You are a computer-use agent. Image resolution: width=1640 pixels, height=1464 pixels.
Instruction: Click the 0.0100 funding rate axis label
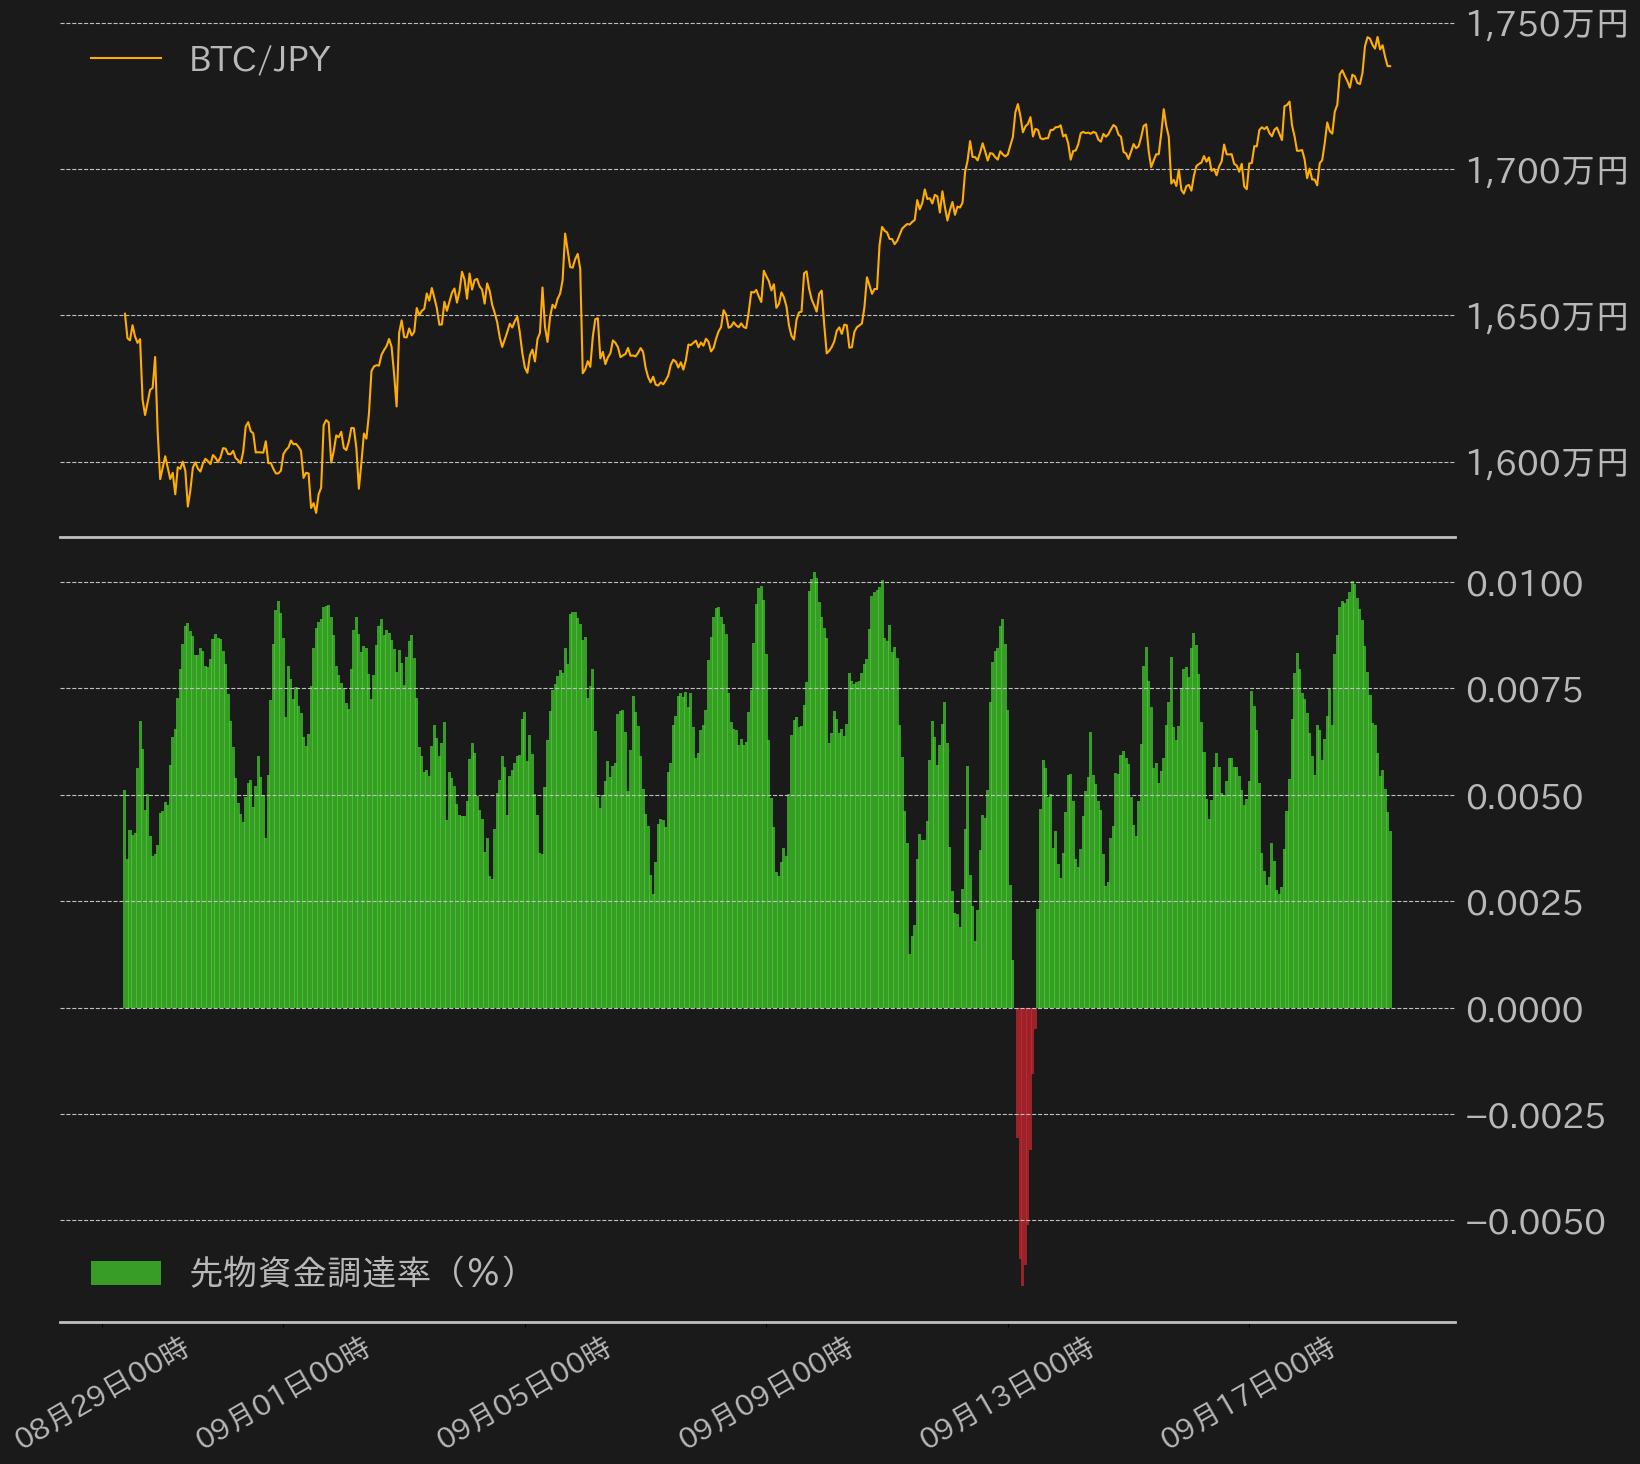pyautogui.click(x=1524, y=584)
